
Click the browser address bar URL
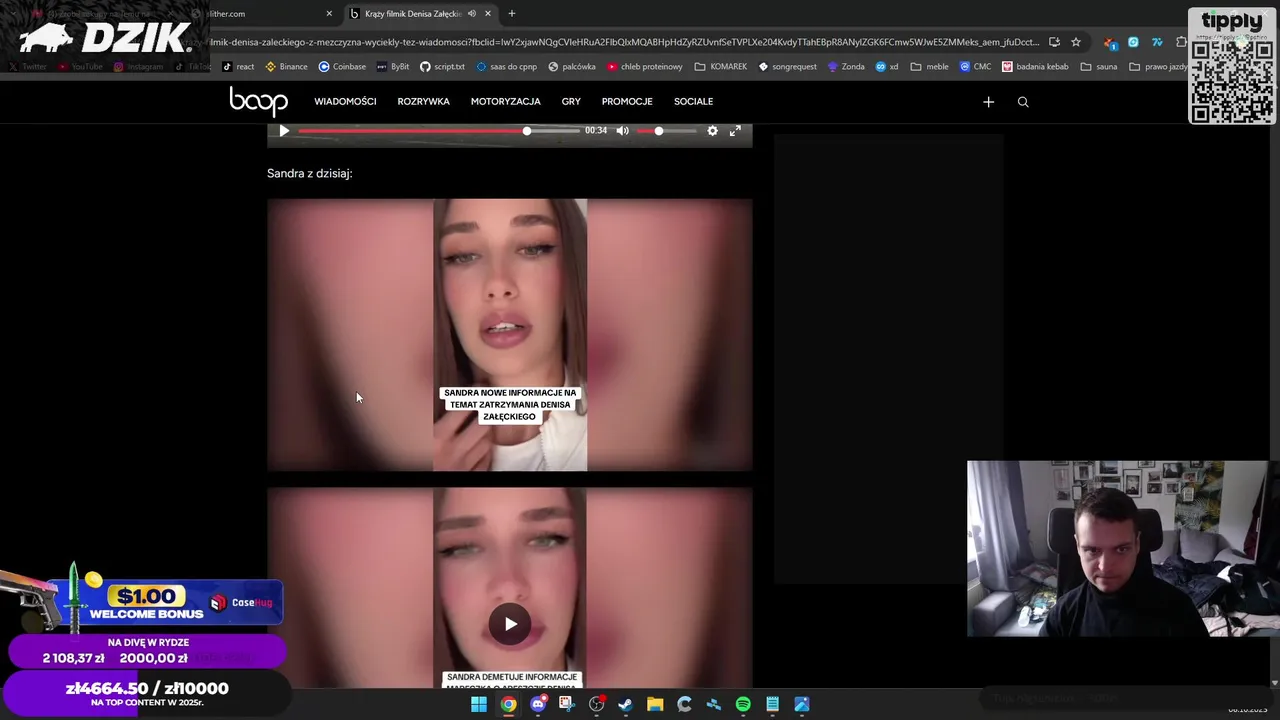click(x=625, y=42)
